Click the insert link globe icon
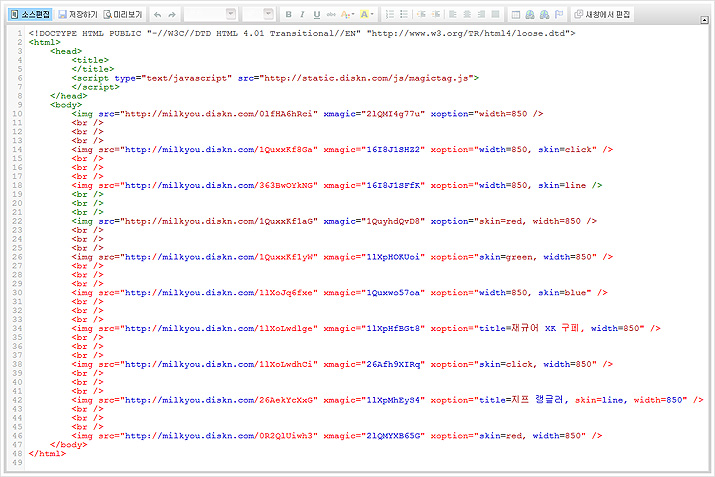This screenshot has height=477, width=715. coord(530,15)
